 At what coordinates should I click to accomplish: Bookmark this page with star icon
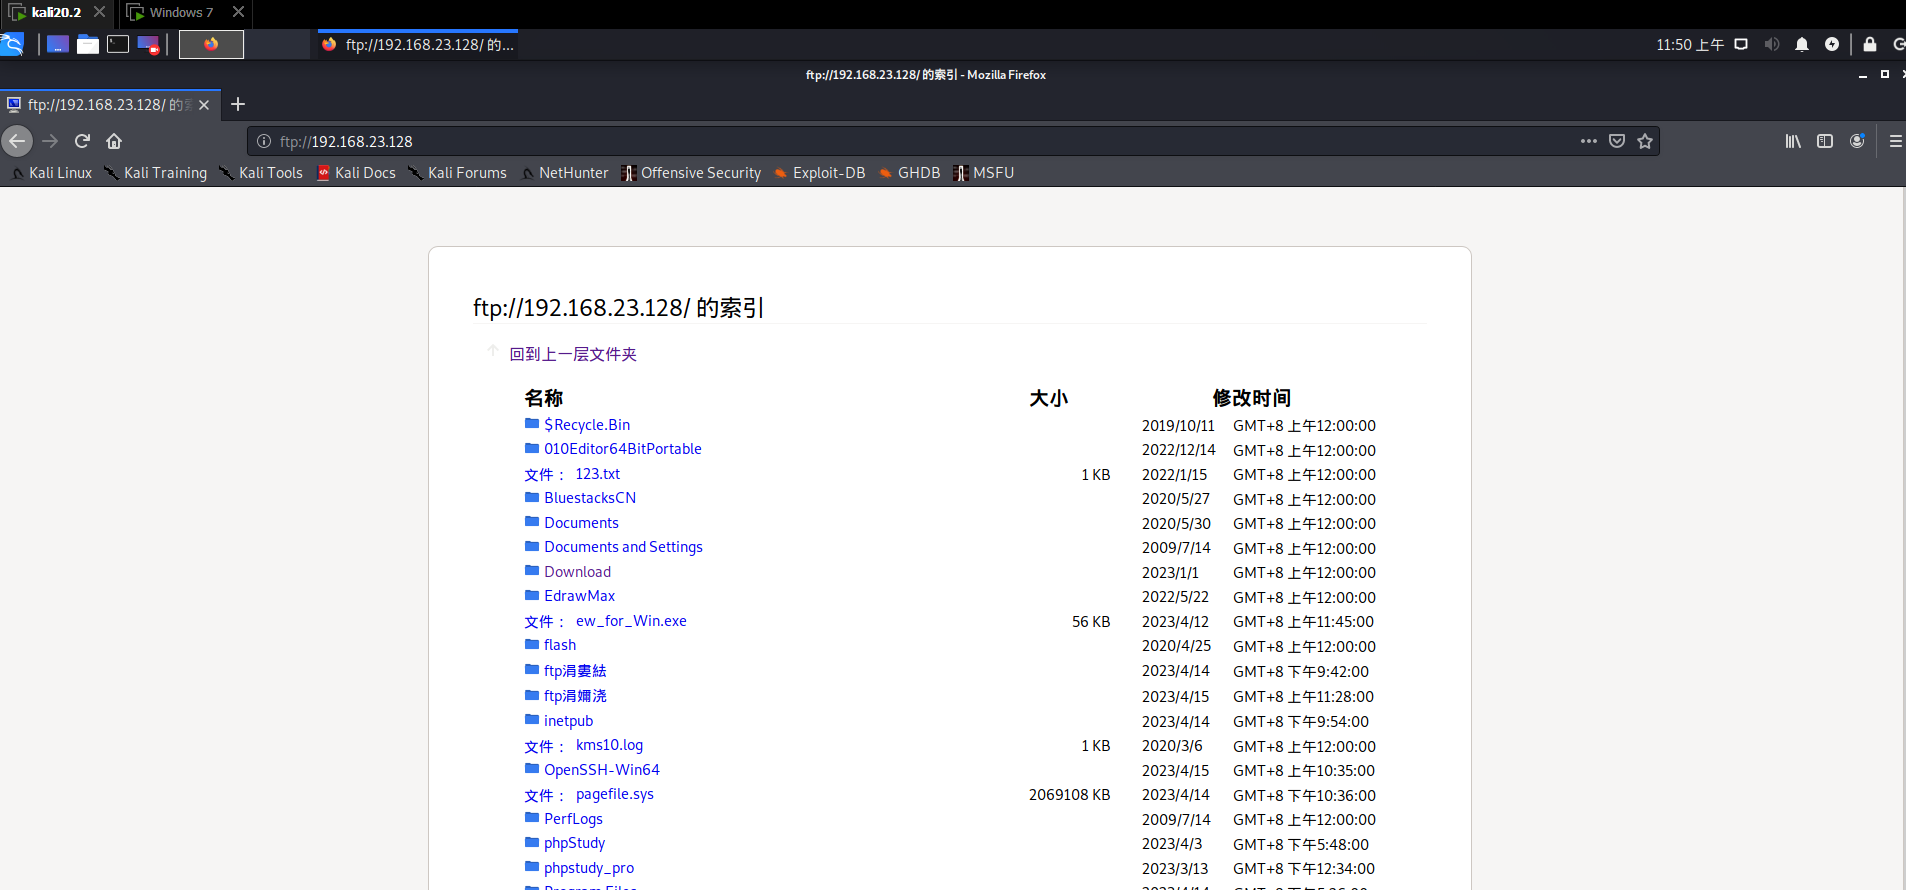pos(1645,141)
